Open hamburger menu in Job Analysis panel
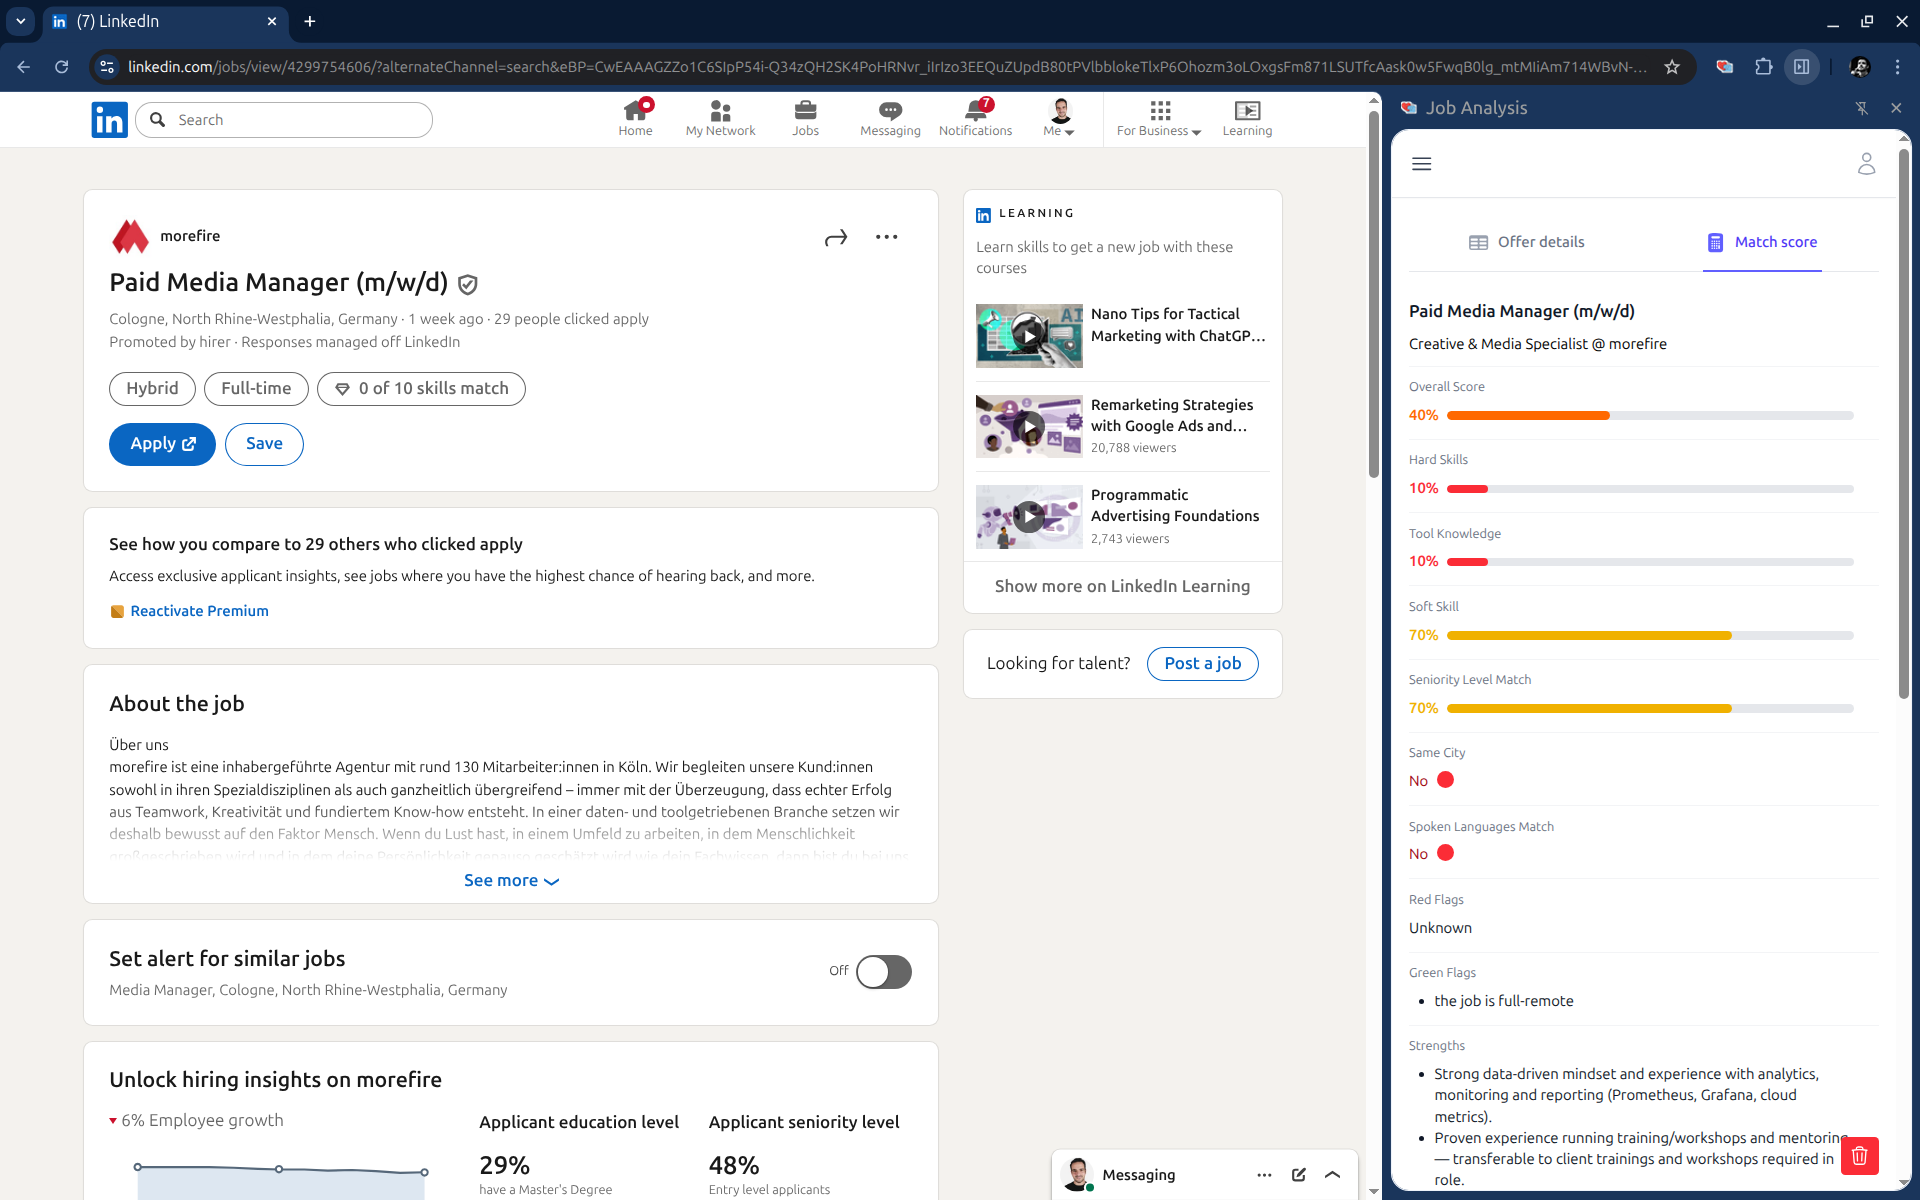 point(1421,164)
